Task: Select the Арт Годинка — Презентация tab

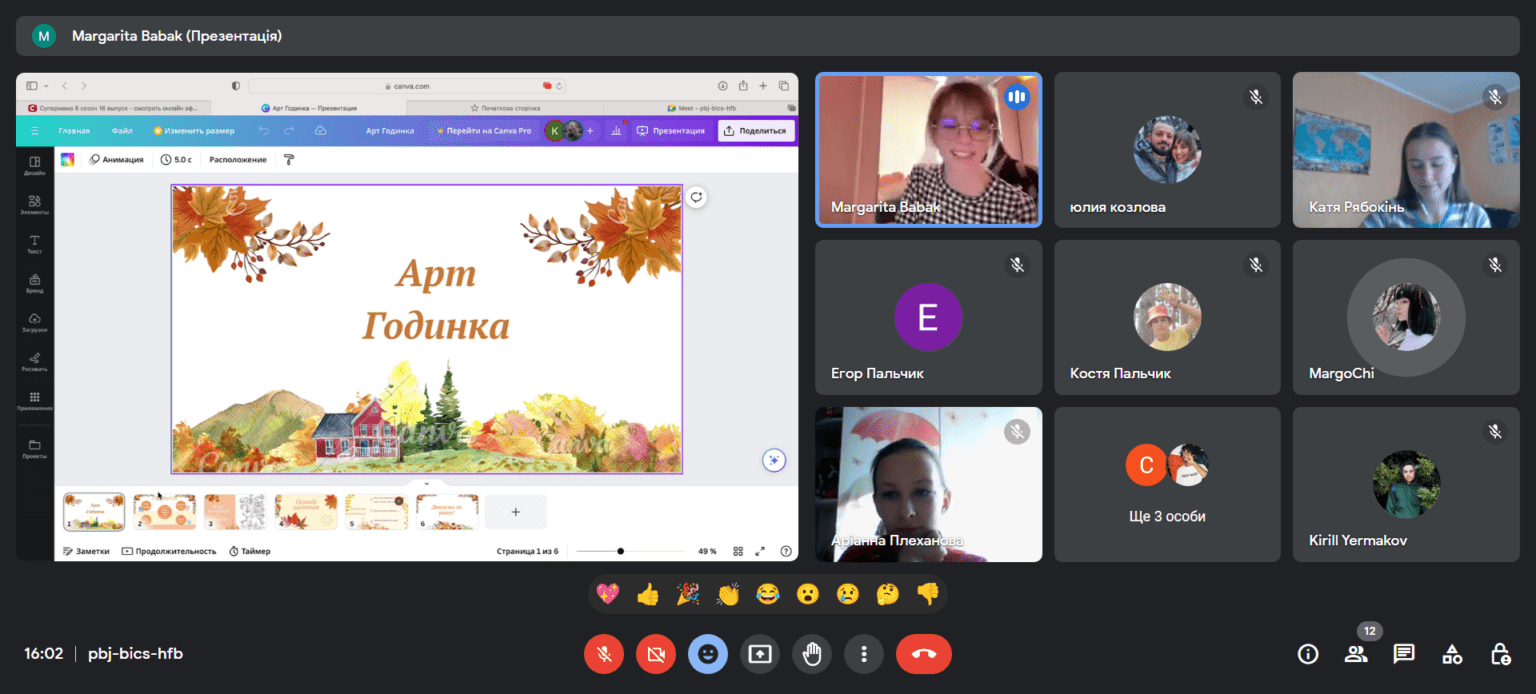Action: tap(309, 108)
